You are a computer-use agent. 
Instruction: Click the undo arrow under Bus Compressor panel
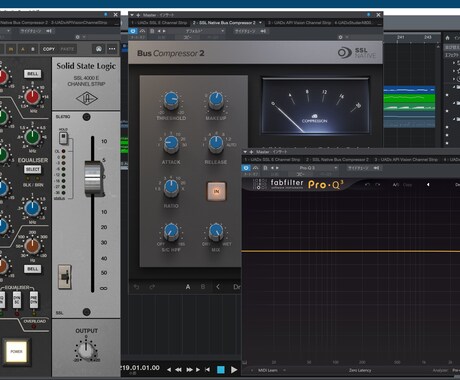tap(136, 287)
